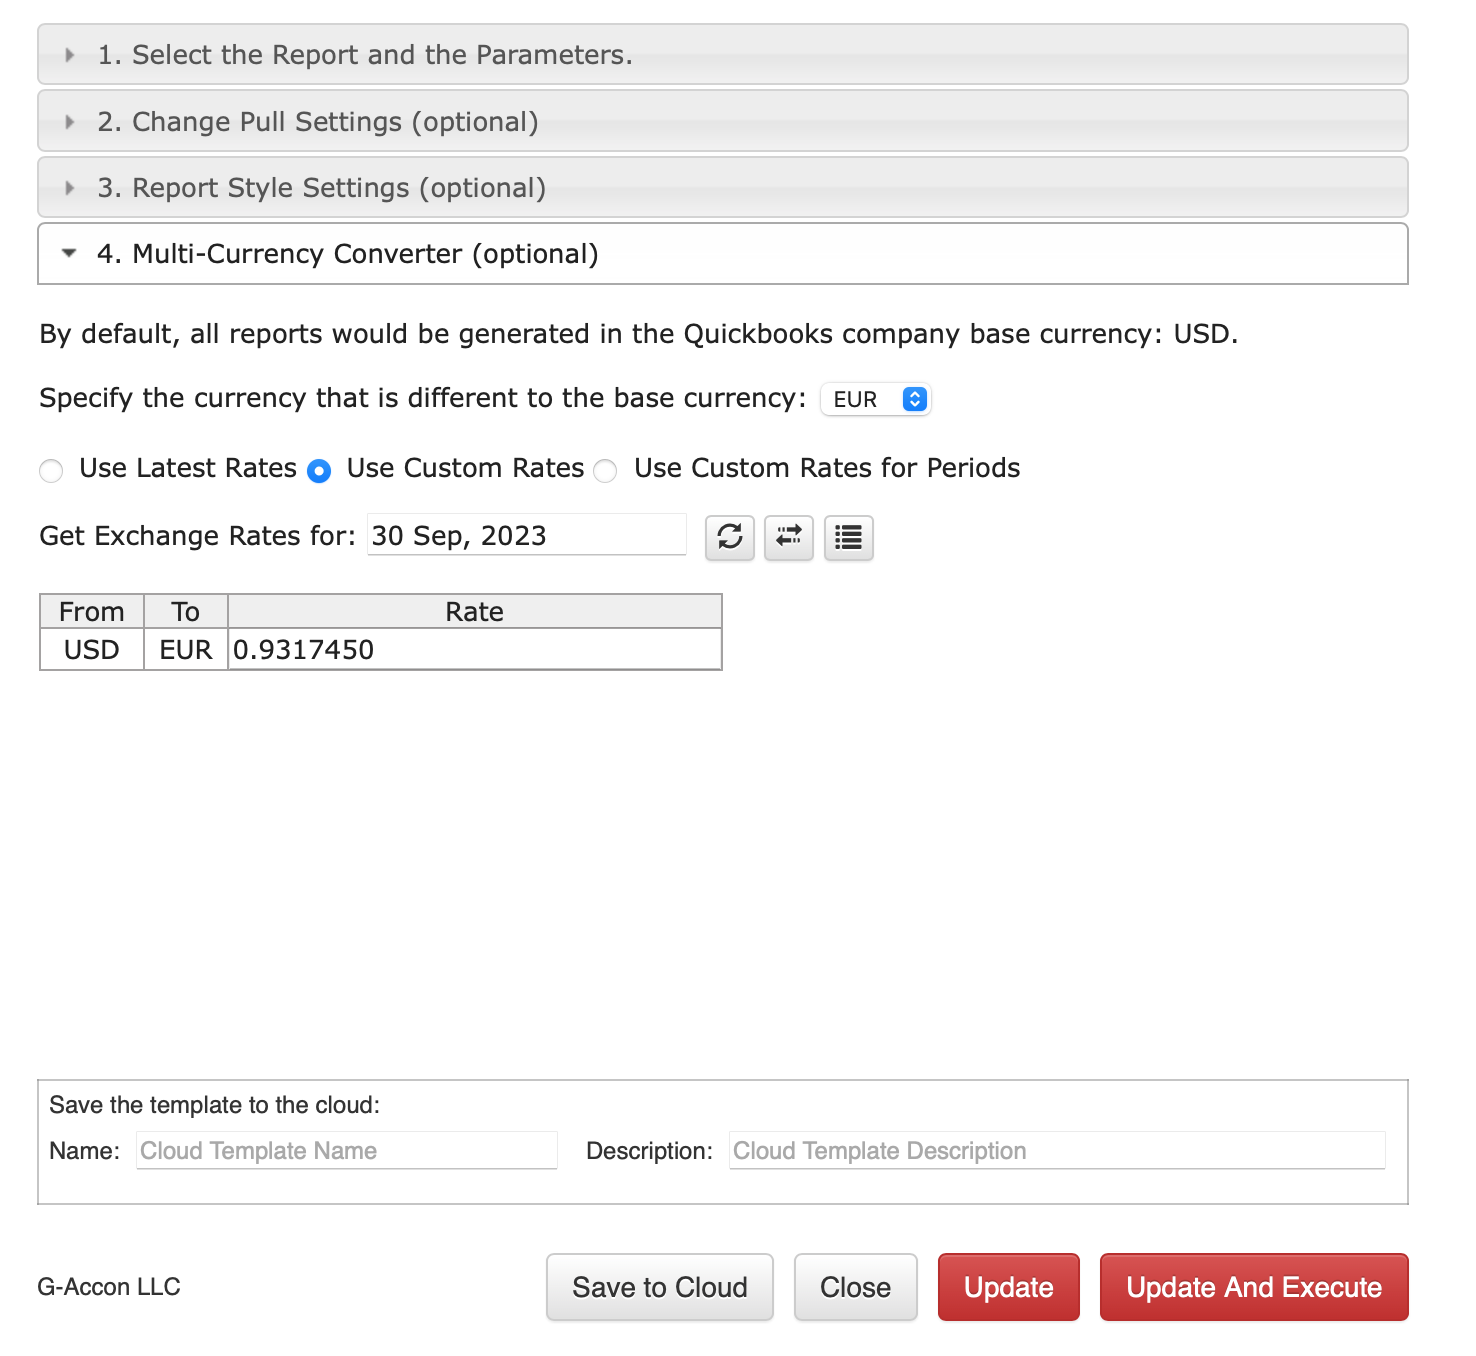Click the Cloud Template Name field
Viewport: 1476px width, 1356px height.
[x=347, y=1150]
